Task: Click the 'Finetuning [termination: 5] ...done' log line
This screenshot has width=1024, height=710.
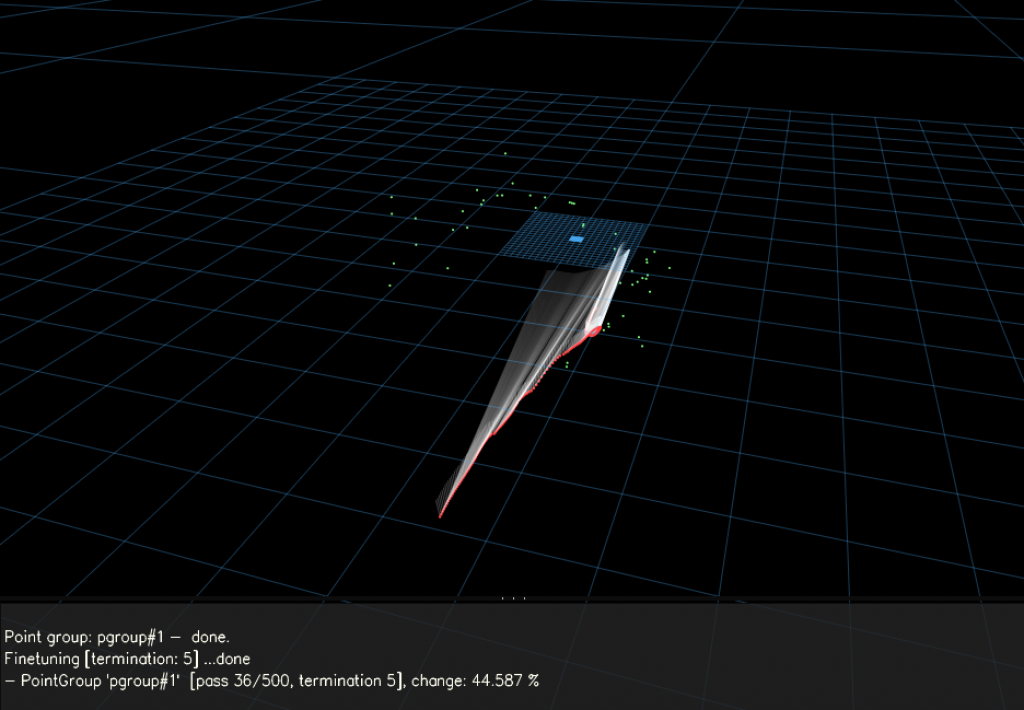Action: click(x=127, y=659)
